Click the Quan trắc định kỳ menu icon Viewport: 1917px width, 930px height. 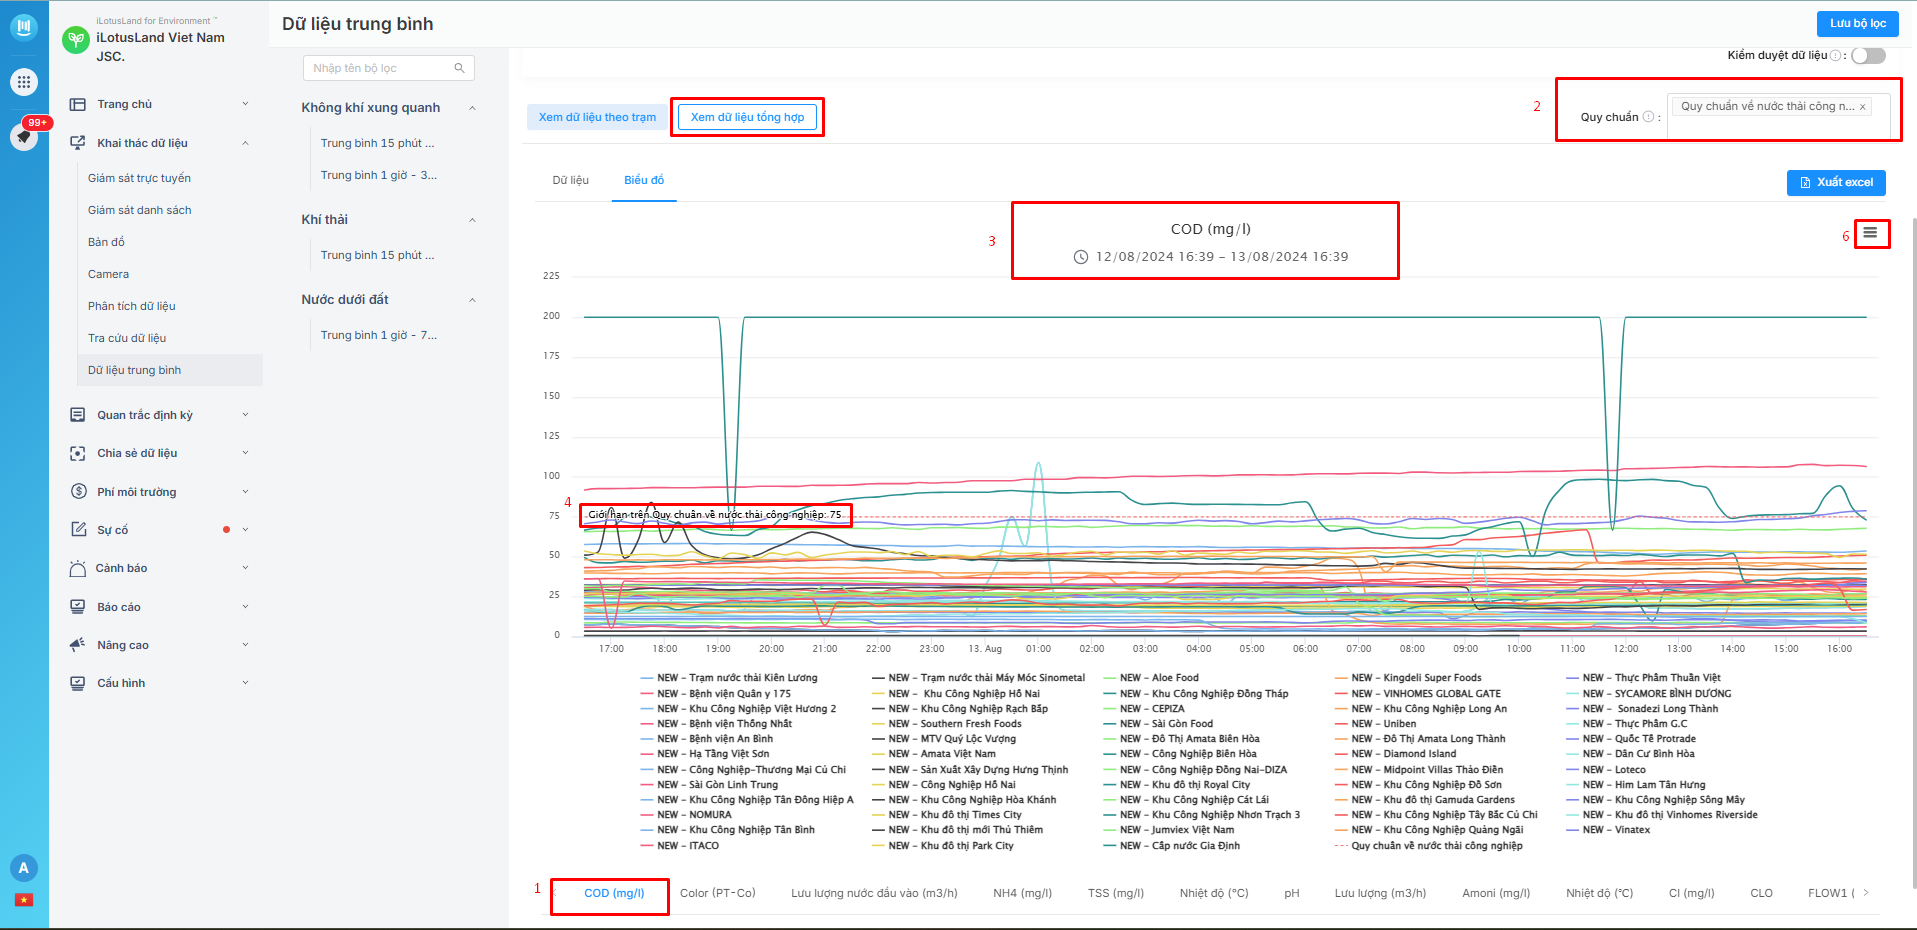tap(77, 415)
